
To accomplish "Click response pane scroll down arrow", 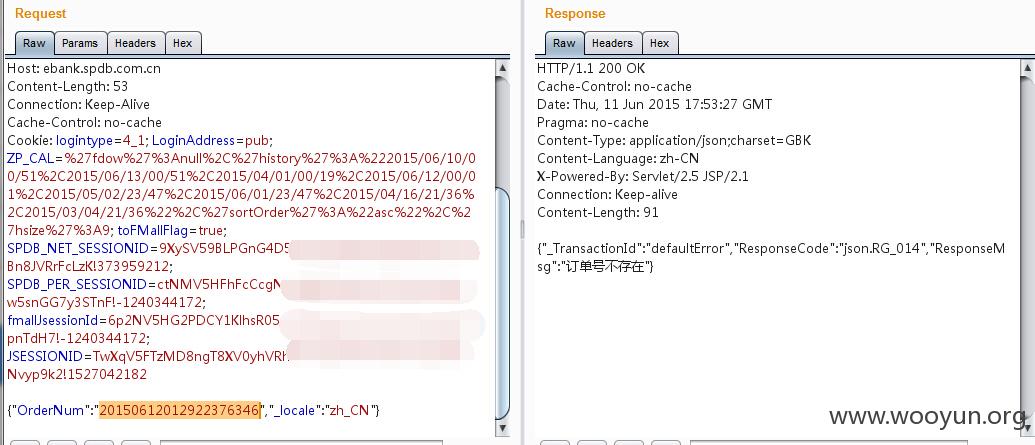I will tap(1027, 427).
